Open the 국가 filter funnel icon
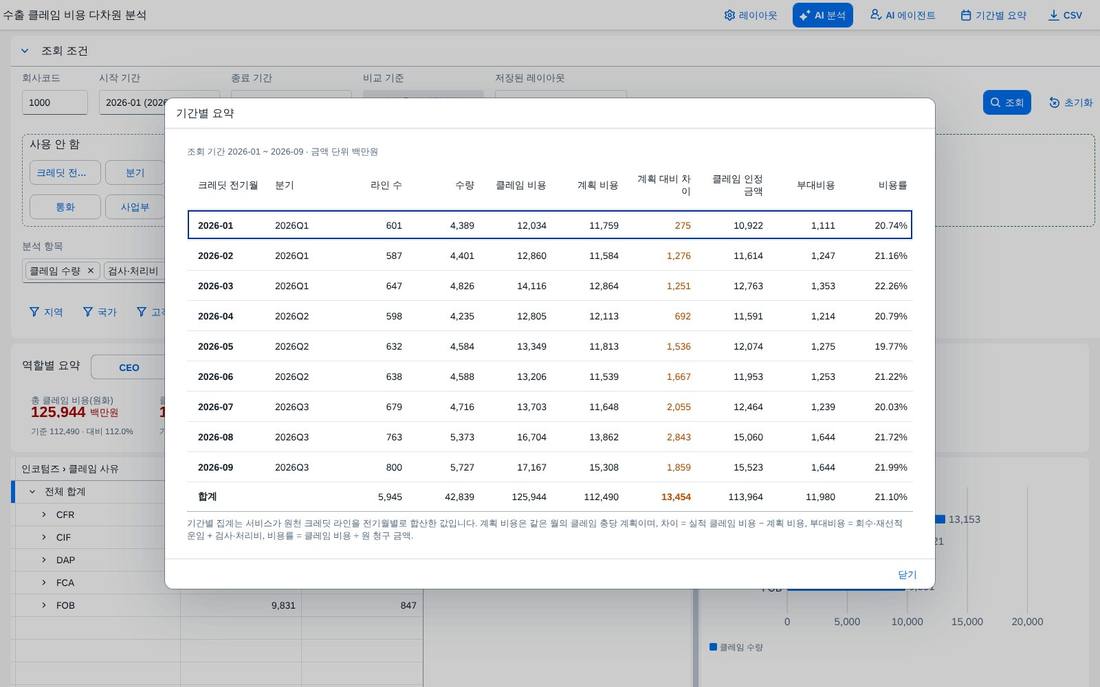Image resolution: width=1100 pixels, height=687 pixels. point(88,312)
